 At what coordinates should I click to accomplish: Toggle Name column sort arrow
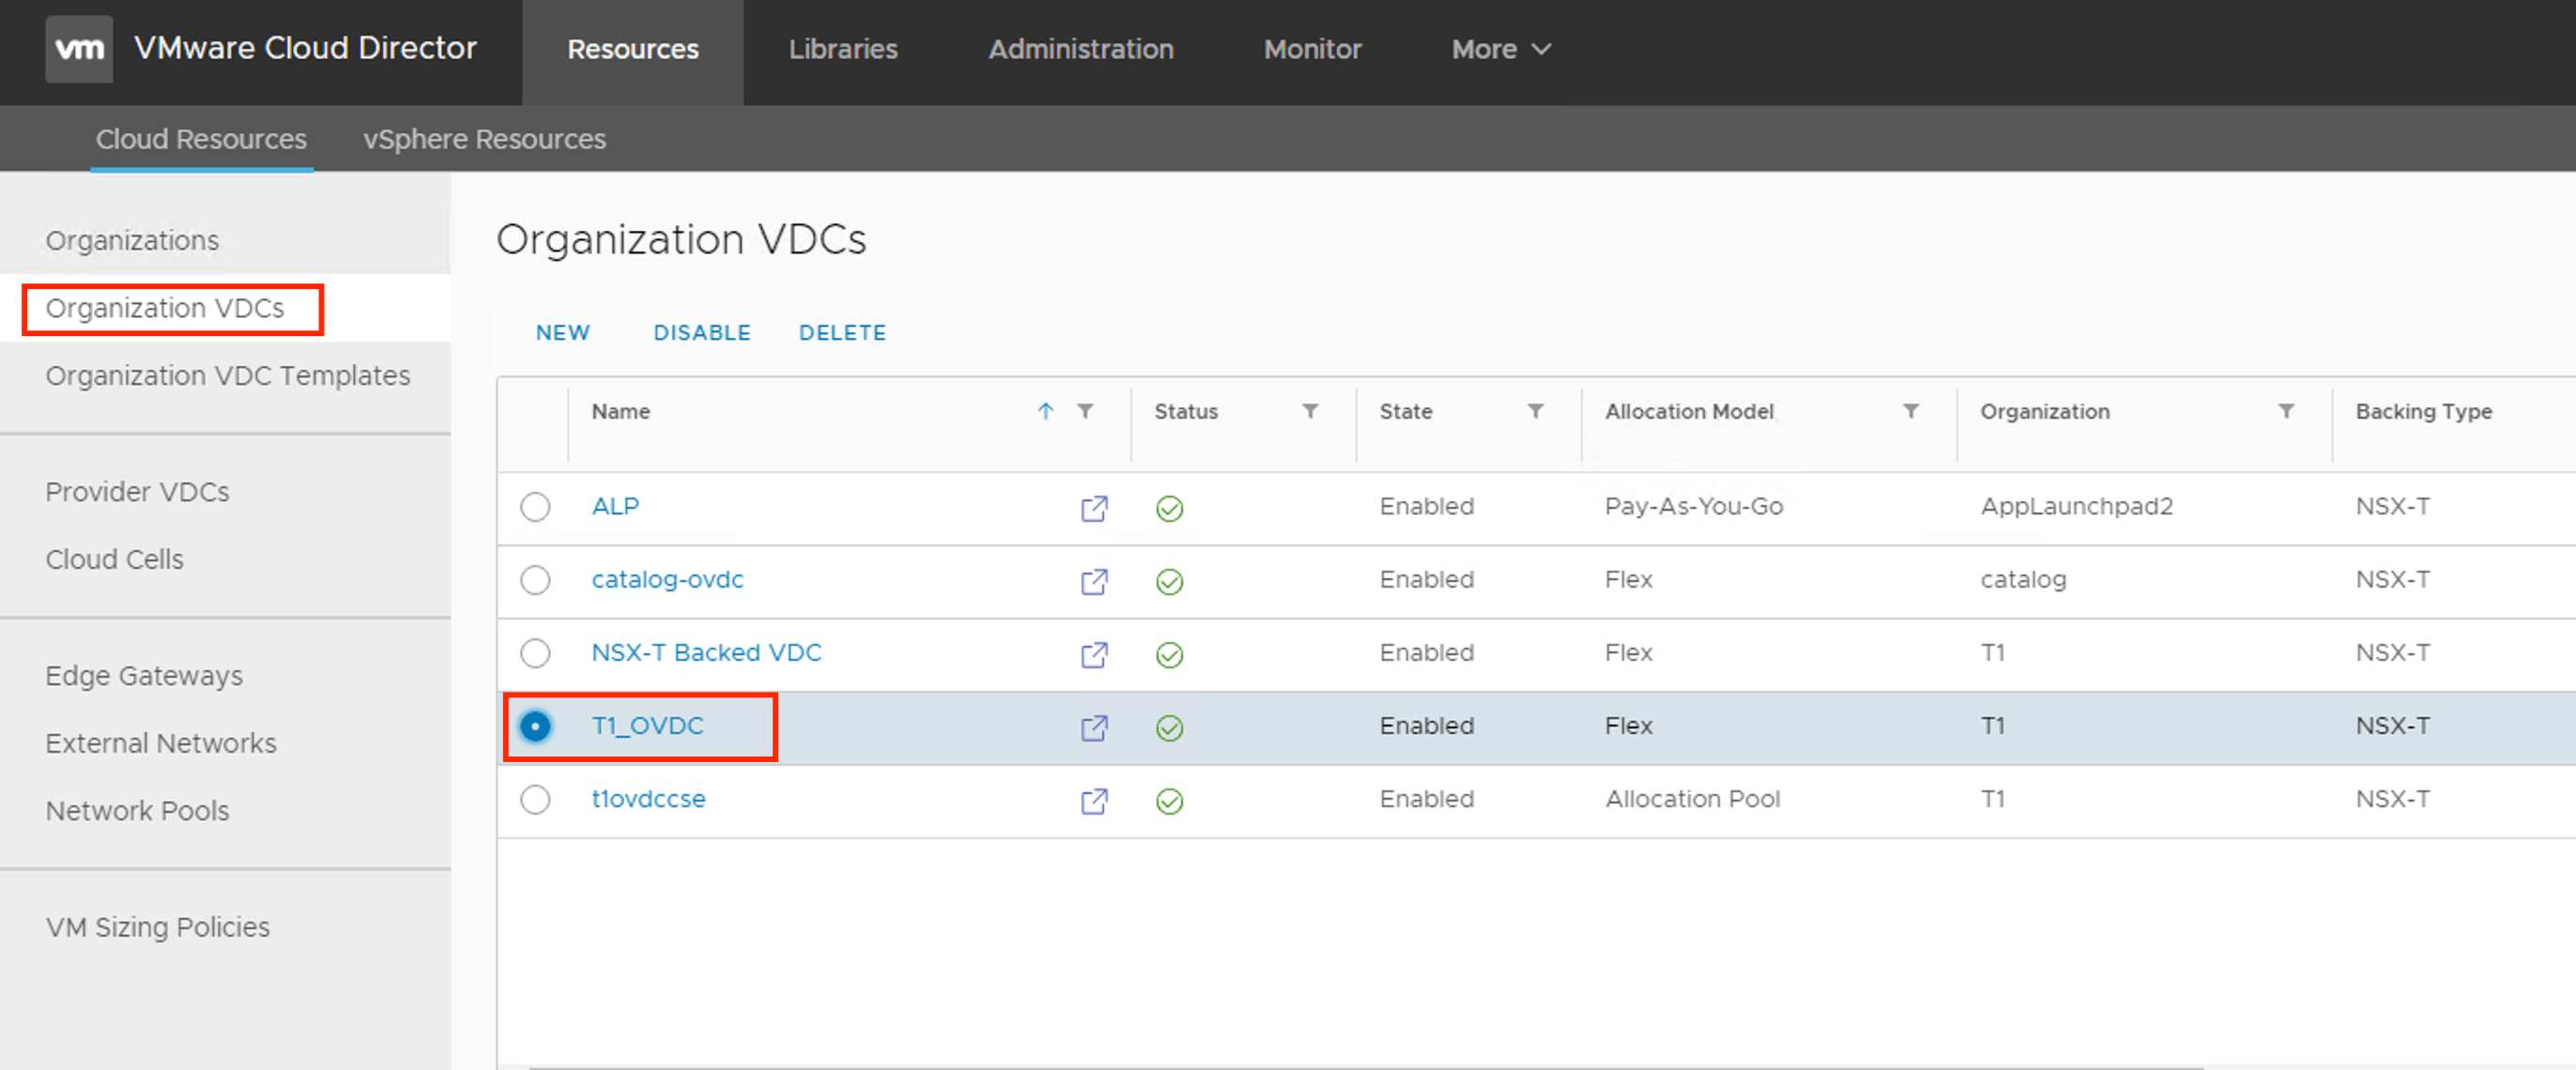[x=1045, y=411]
